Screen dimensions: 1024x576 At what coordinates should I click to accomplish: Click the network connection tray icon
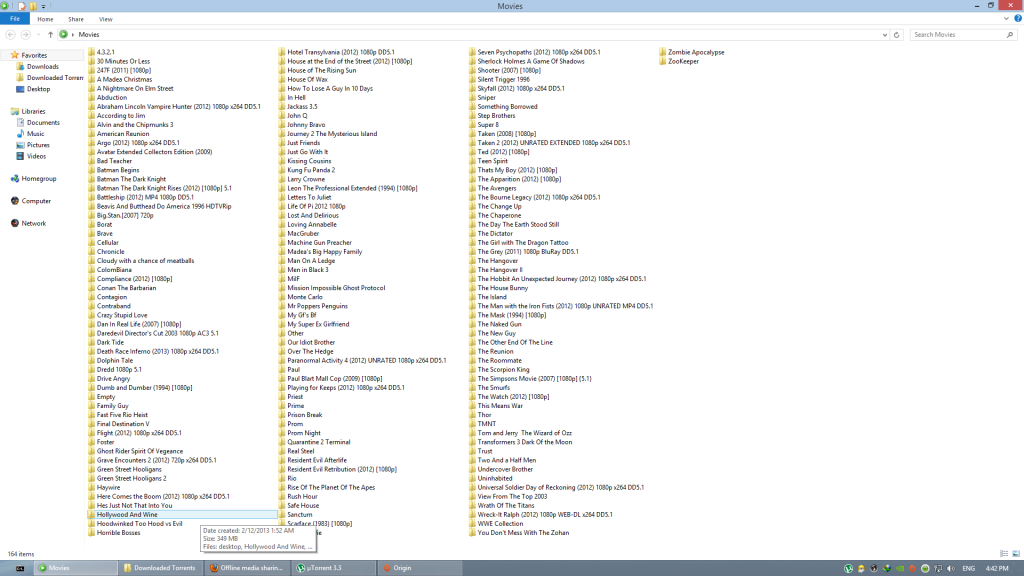click(938, 568)
